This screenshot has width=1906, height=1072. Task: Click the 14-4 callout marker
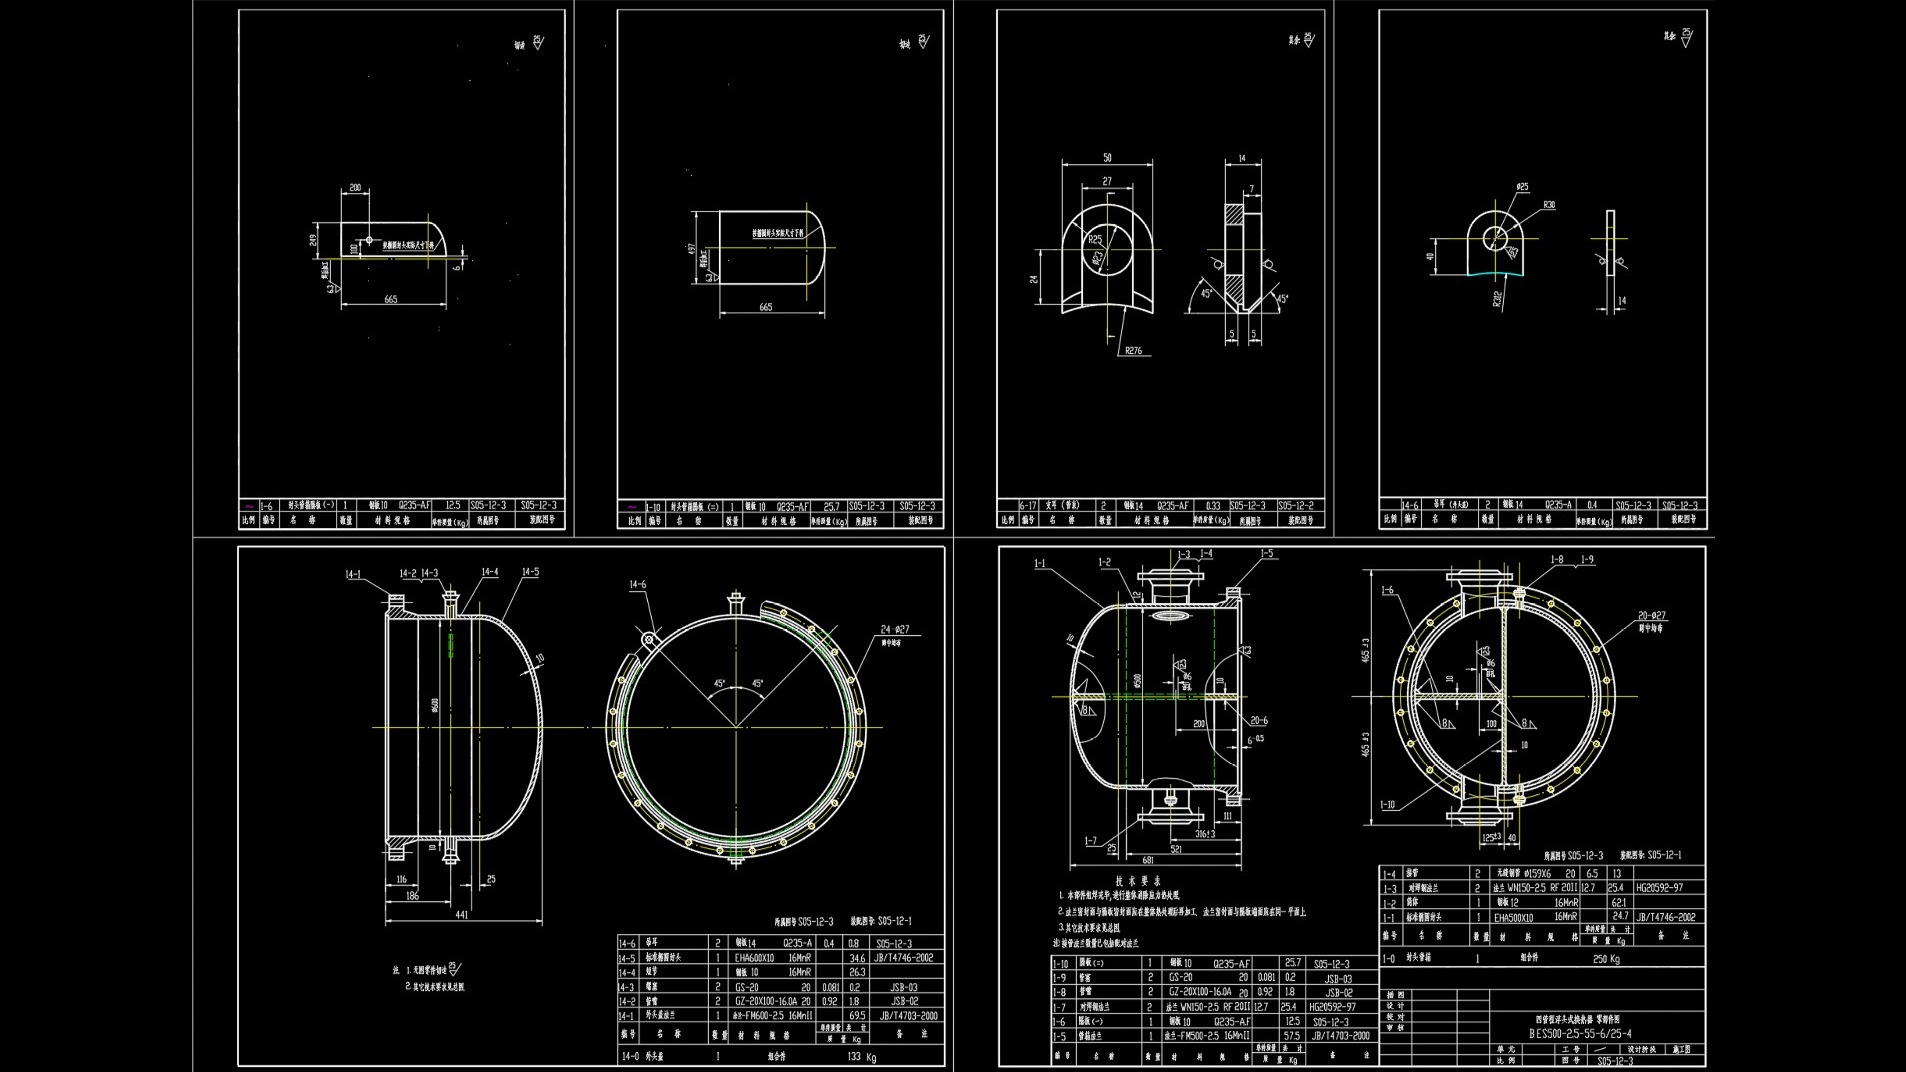(x=489, y=572)
